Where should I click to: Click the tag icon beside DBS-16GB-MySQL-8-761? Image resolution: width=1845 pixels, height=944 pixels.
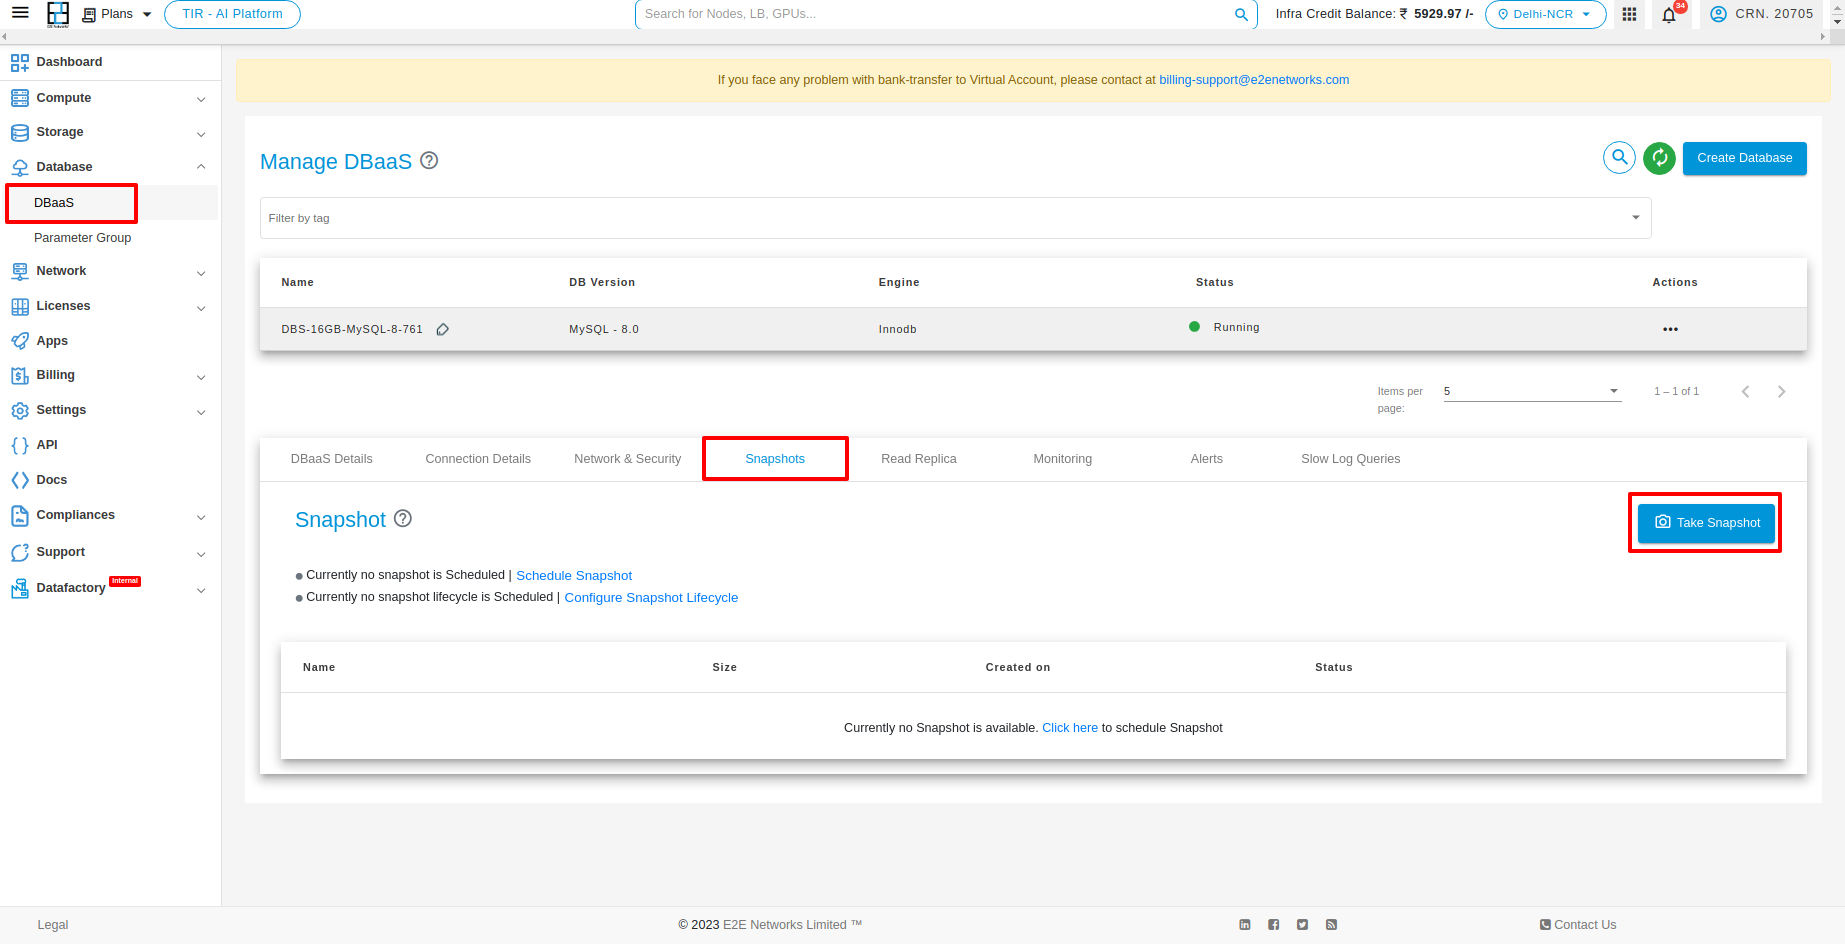click(x=442, y=329)
